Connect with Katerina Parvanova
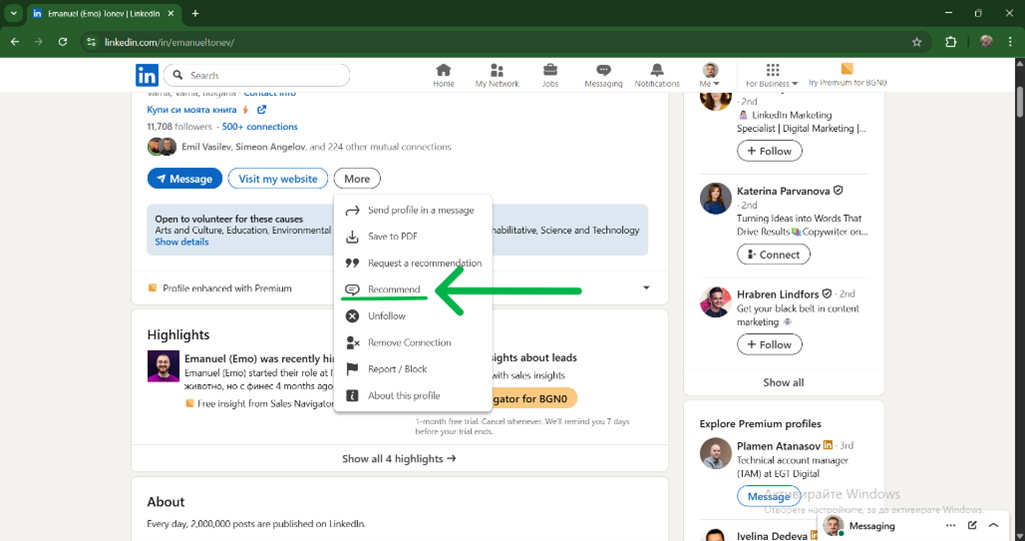The width and height of the screenshot is (1025, 541). [x=772, y=254]
